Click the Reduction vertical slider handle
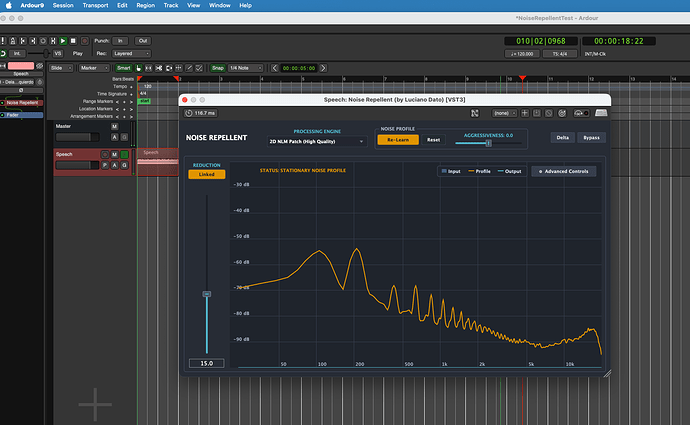Viewport: 690px width, 425px height. 206,294
